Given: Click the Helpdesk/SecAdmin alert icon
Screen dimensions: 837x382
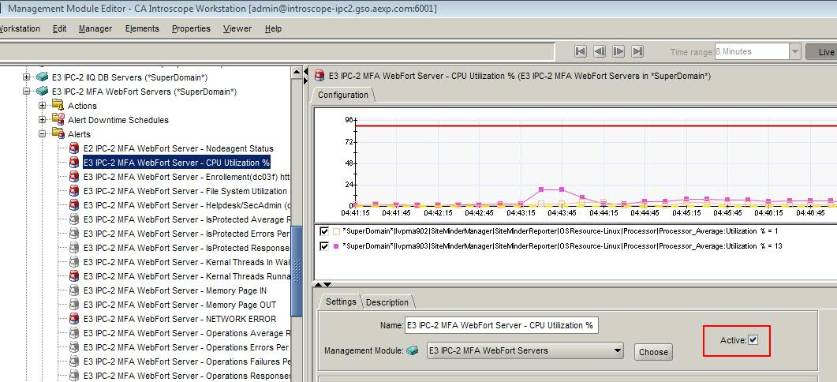Looking at the screenshot, I should (74, 205).
